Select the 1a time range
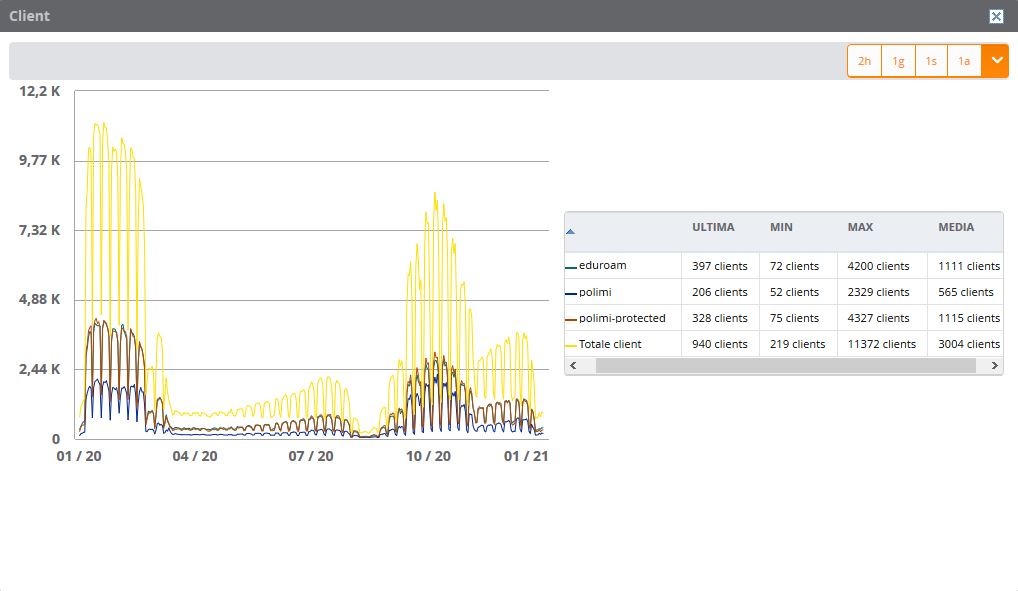 964,61
